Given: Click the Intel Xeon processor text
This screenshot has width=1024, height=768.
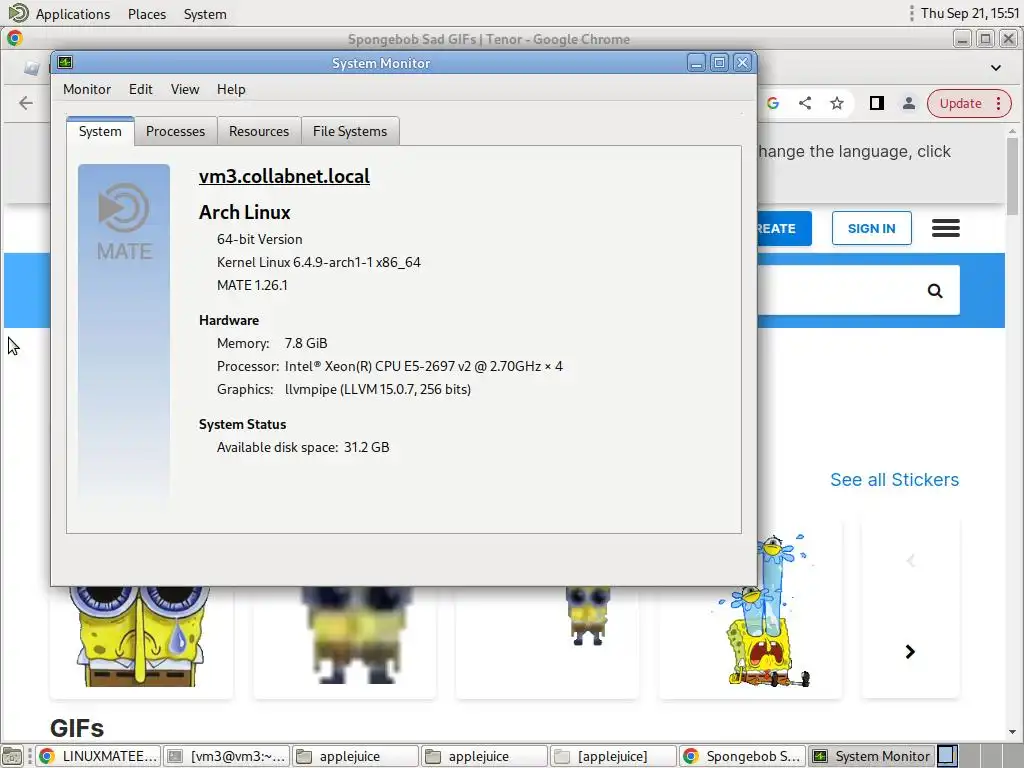Looking at the screenshot, I should tap(423, 366).
